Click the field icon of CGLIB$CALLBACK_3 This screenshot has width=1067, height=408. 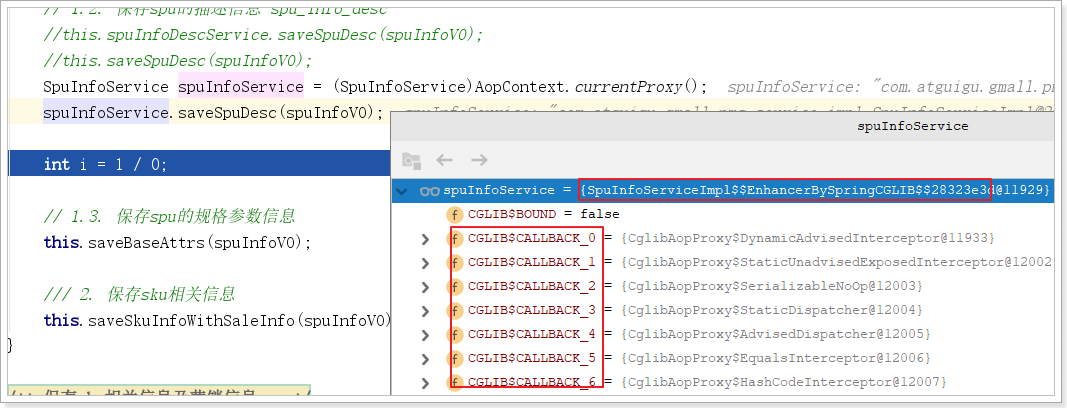pos(455,310)
